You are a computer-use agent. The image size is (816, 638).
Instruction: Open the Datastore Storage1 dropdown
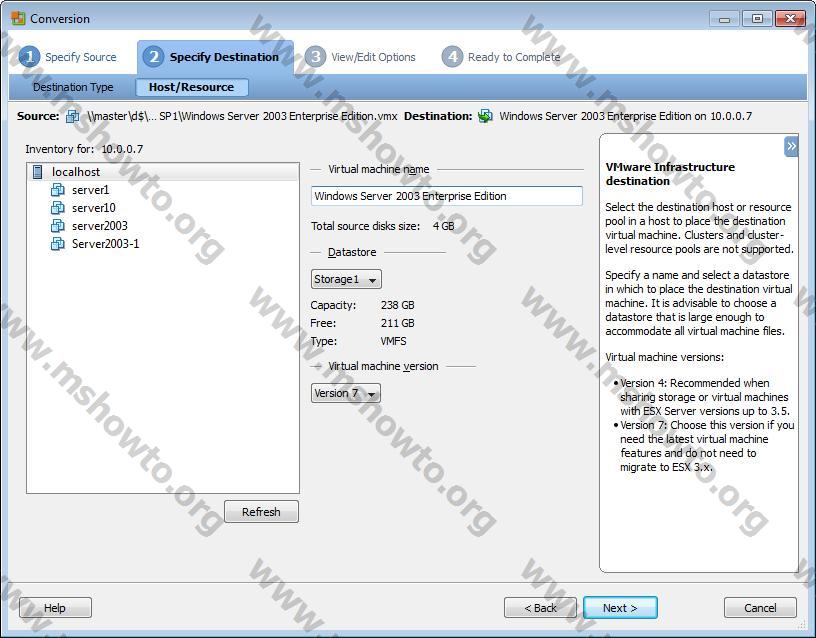tap(346, 279)
